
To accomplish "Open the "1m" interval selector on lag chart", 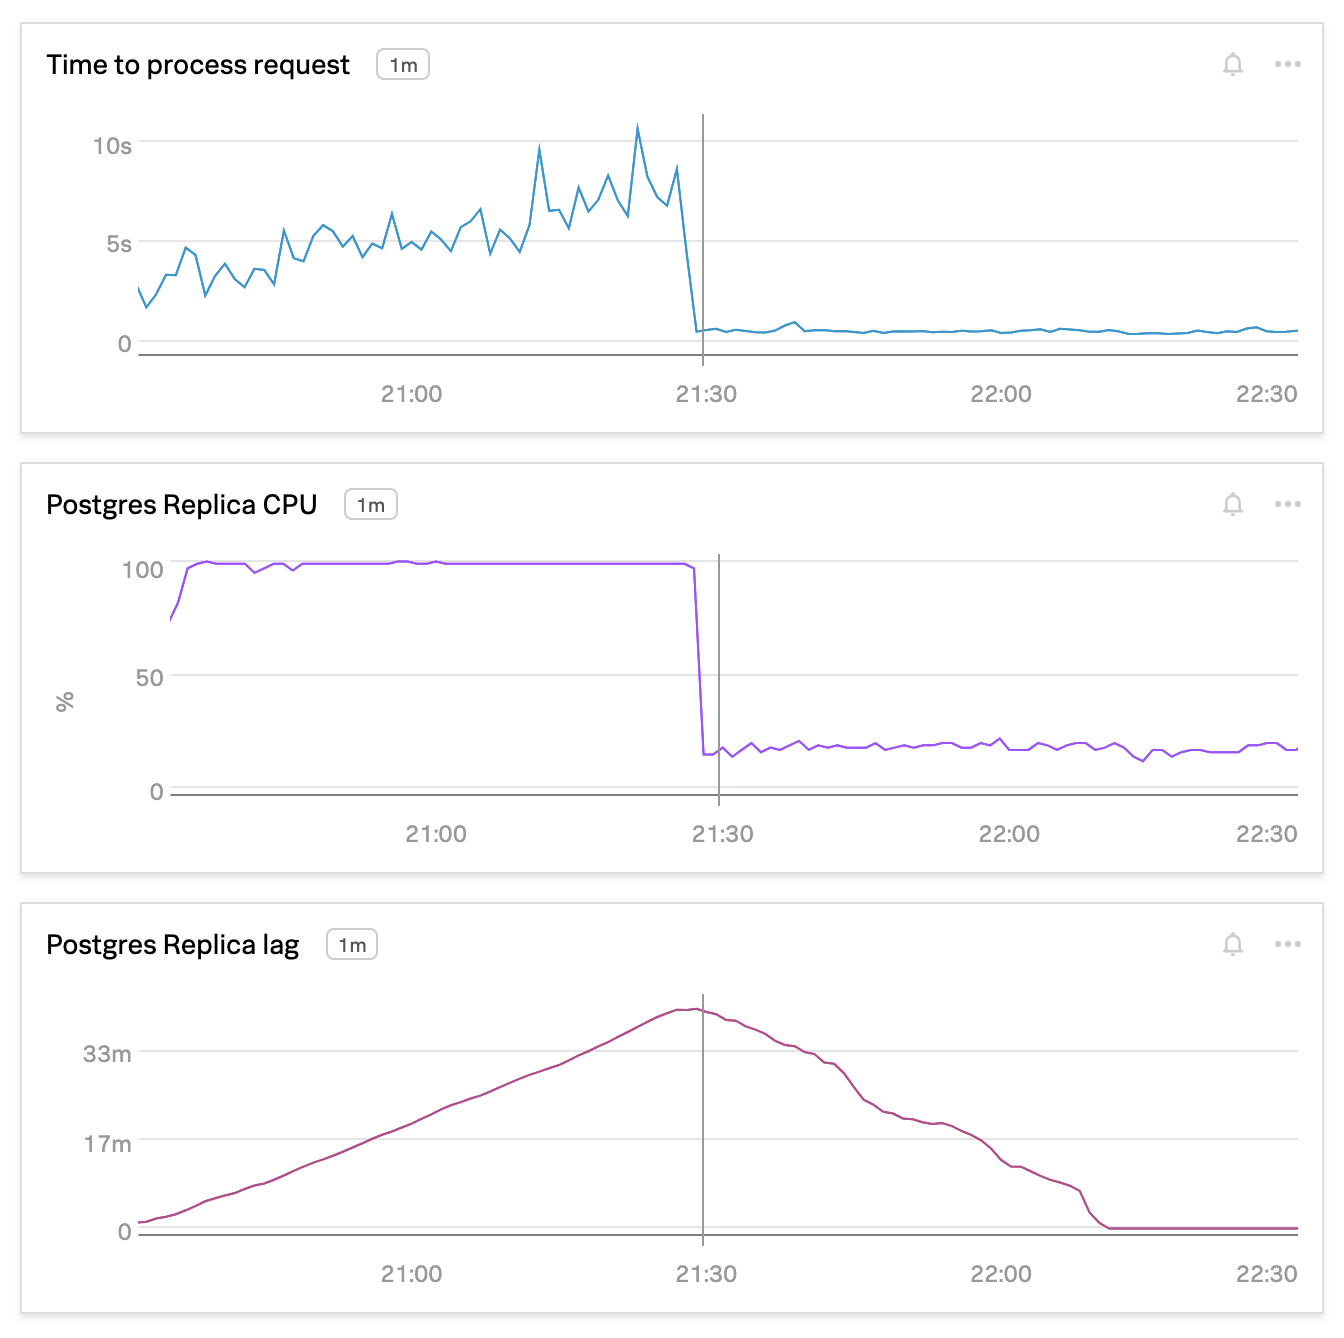I will (x=352, y=944).
